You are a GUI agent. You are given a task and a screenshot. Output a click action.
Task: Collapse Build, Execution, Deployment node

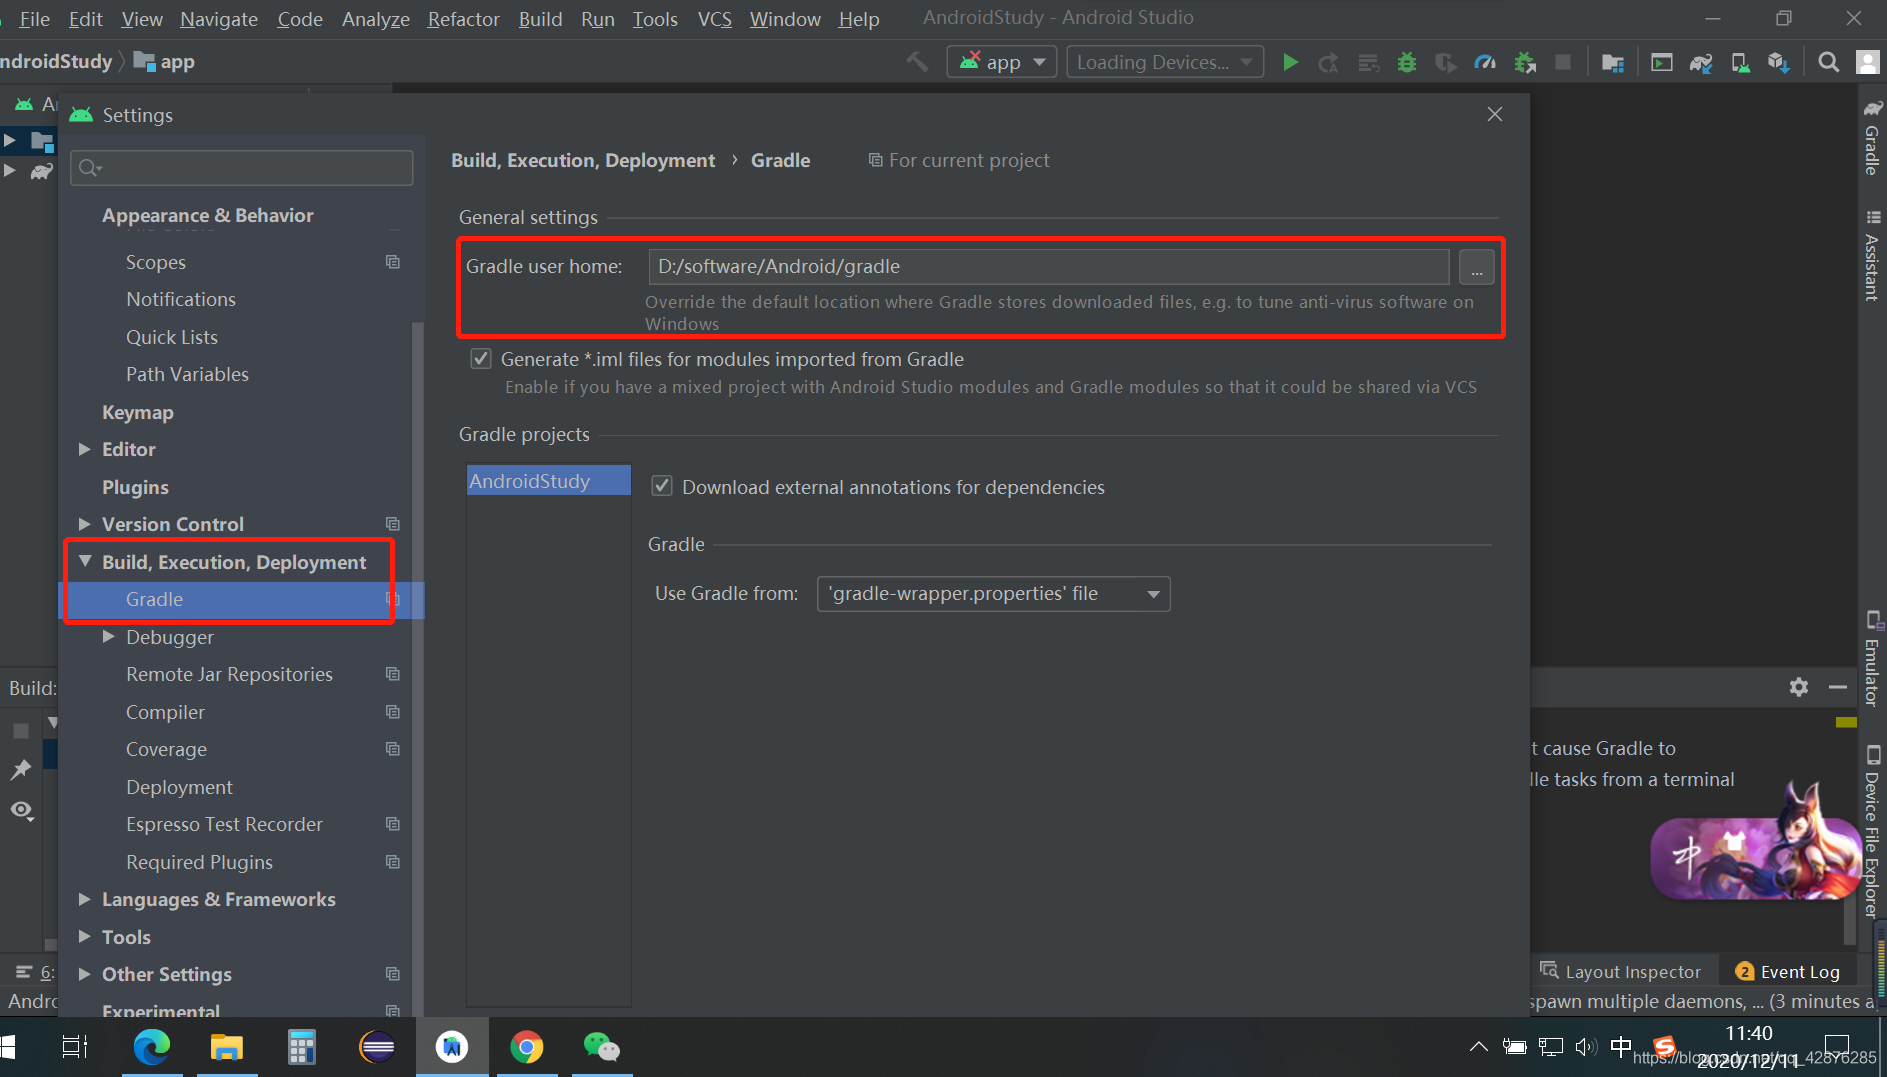(x=84, y=562)
